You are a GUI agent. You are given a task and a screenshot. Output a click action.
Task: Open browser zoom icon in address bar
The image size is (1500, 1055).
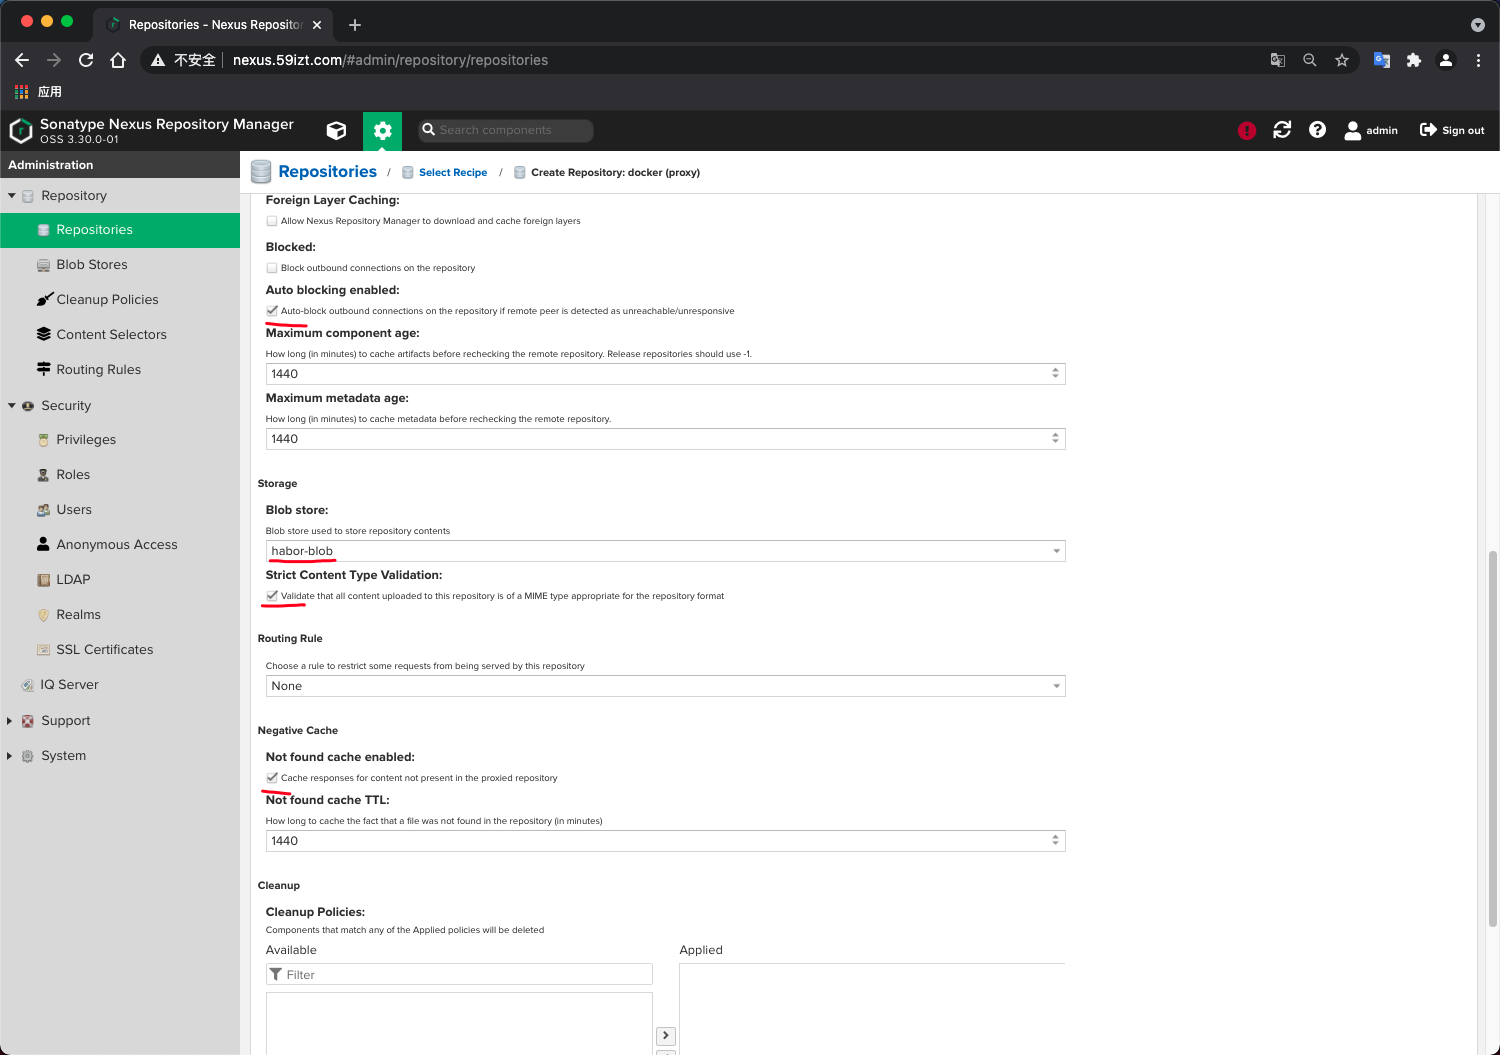click(1310, 60)
